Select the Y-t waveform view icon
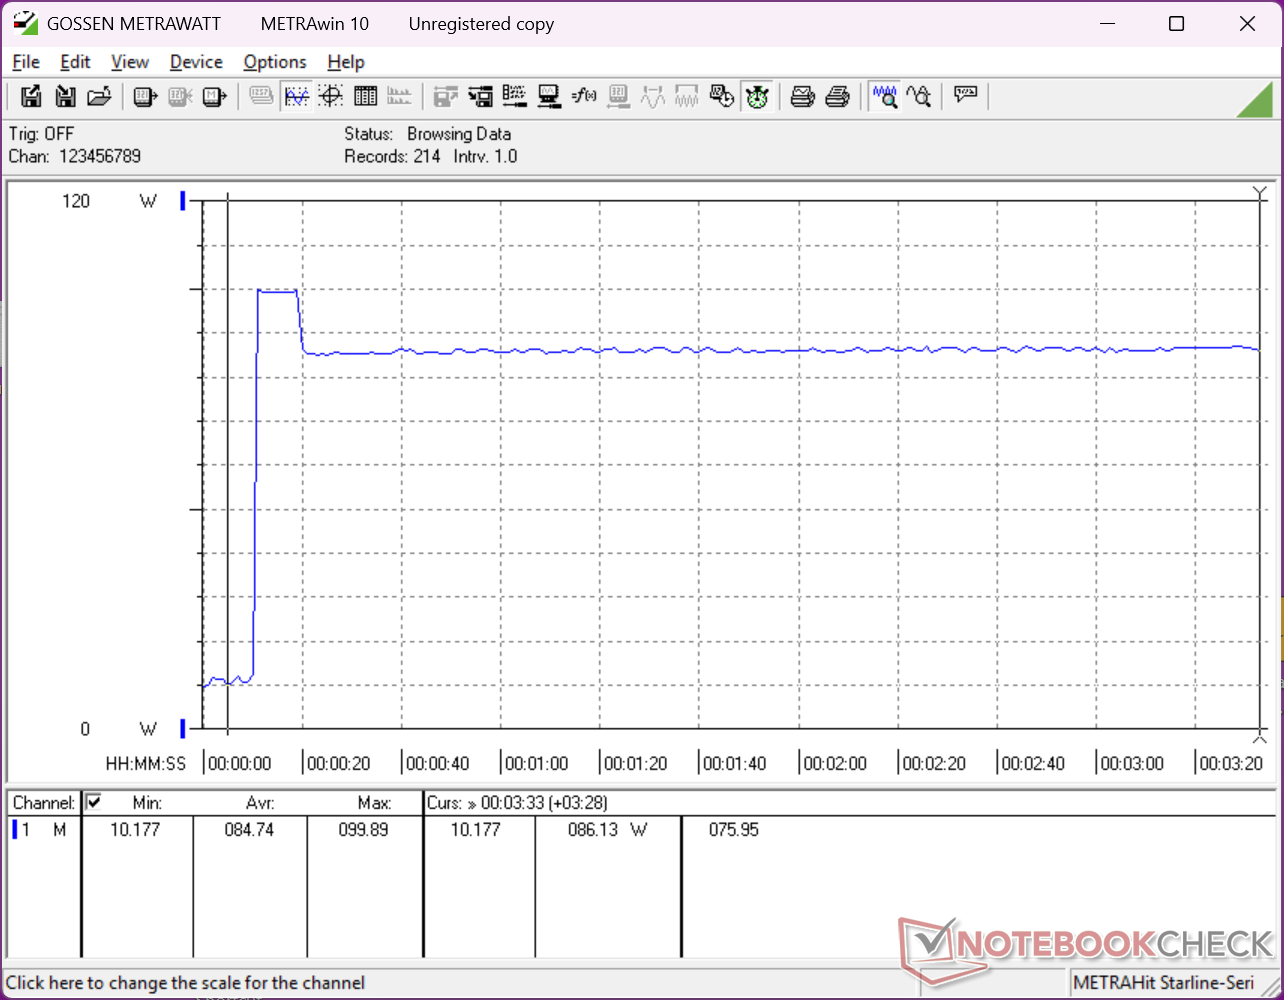 tap(297, 97)
